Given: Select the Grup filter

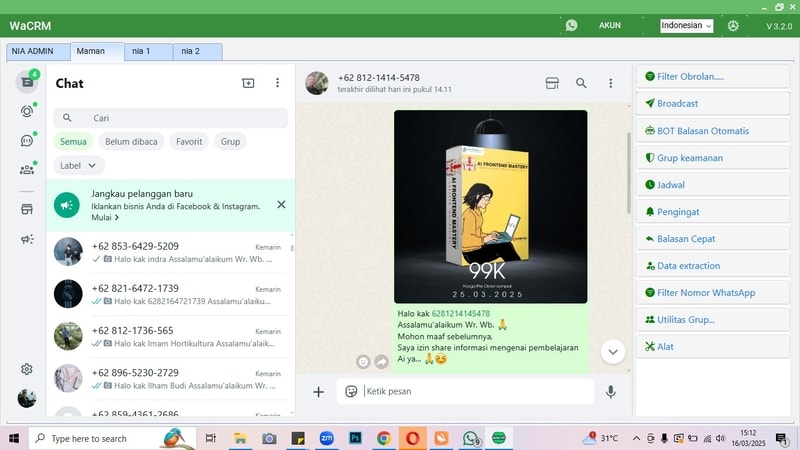Looking at the screenshot, I should tap(230, 141).
